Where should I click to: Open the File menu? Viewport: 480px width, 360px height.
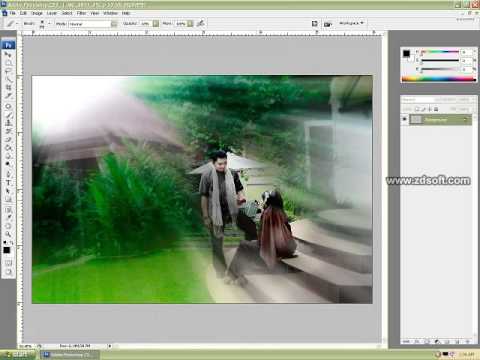pyautogui.click(x=12, y=13)
